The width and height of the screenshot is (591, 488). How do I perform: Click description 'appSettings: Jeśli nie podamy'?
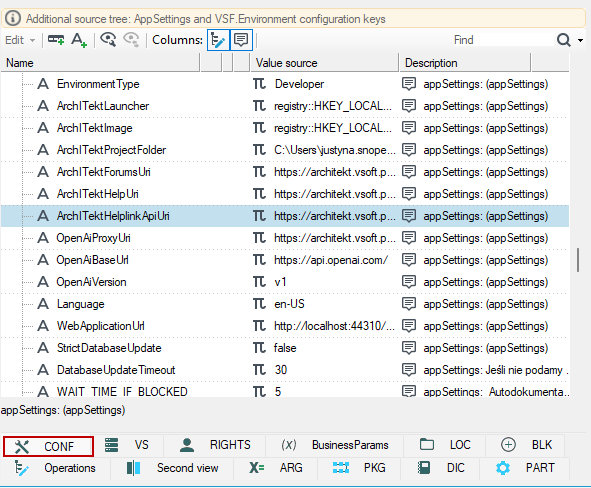click(496, 370)
